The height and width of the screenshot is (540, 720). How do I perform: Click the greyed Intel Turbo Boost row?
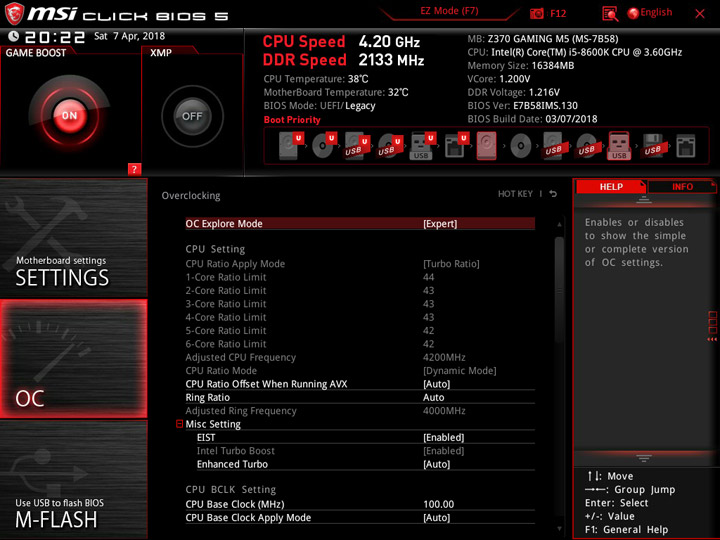366,450
